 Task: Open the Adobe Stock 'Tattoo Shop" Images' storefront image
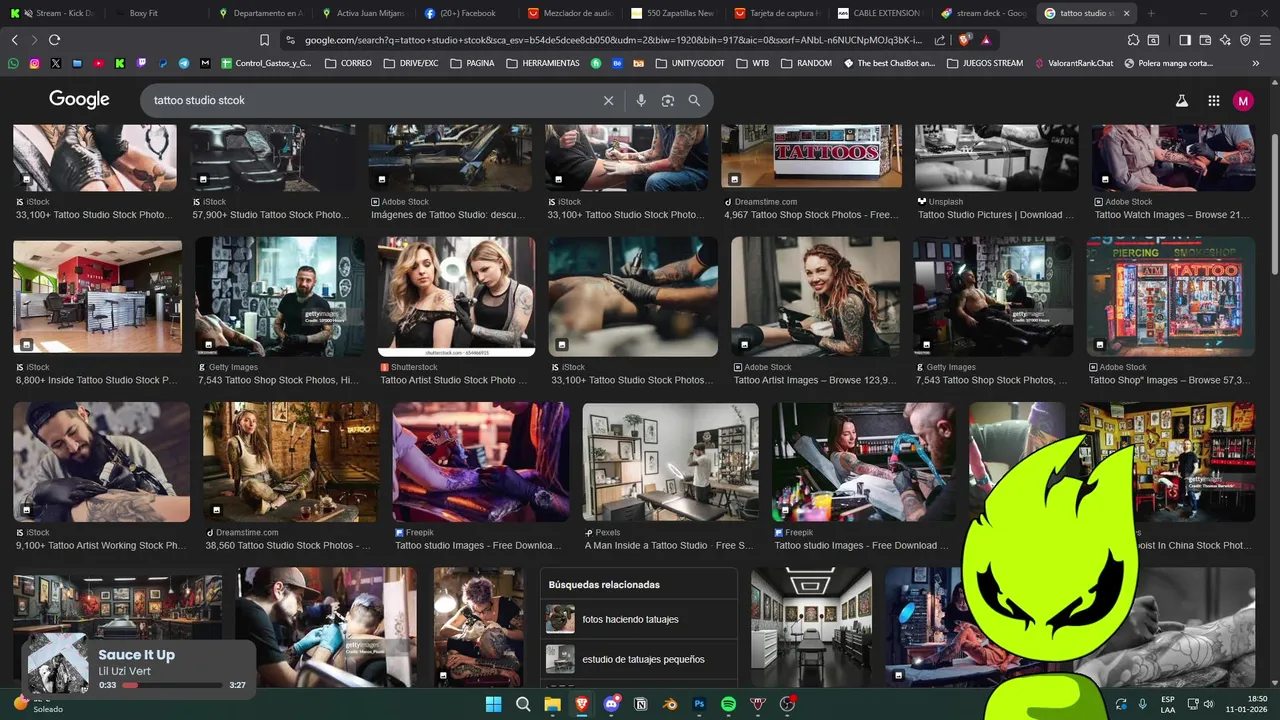pos(1171,296)
